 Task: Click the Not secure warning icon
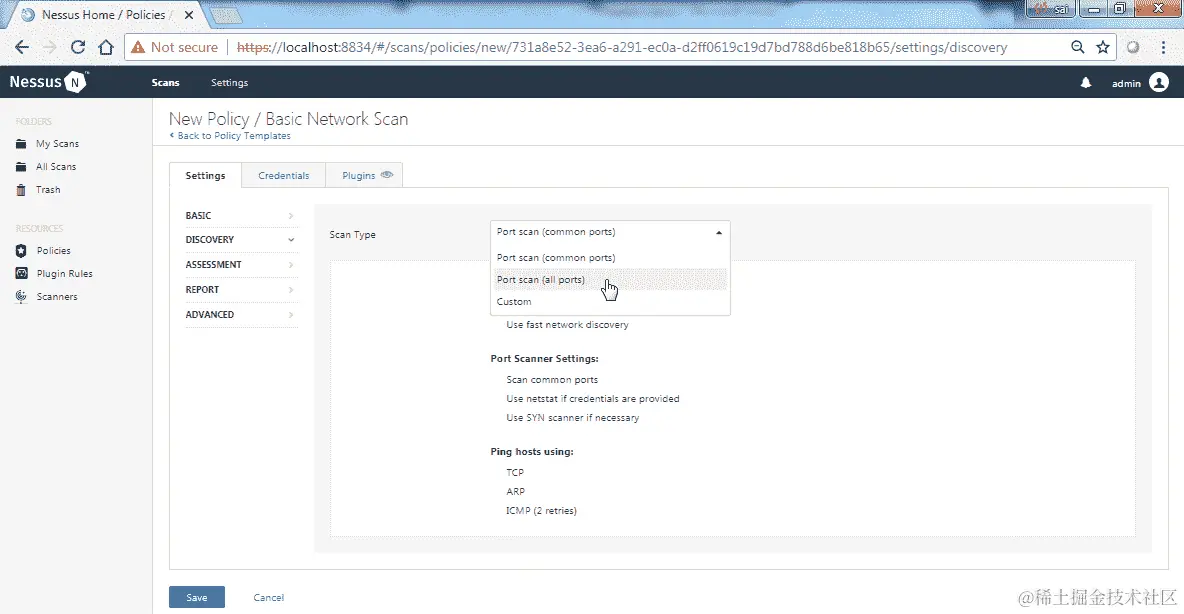click(x=137, y=47)
